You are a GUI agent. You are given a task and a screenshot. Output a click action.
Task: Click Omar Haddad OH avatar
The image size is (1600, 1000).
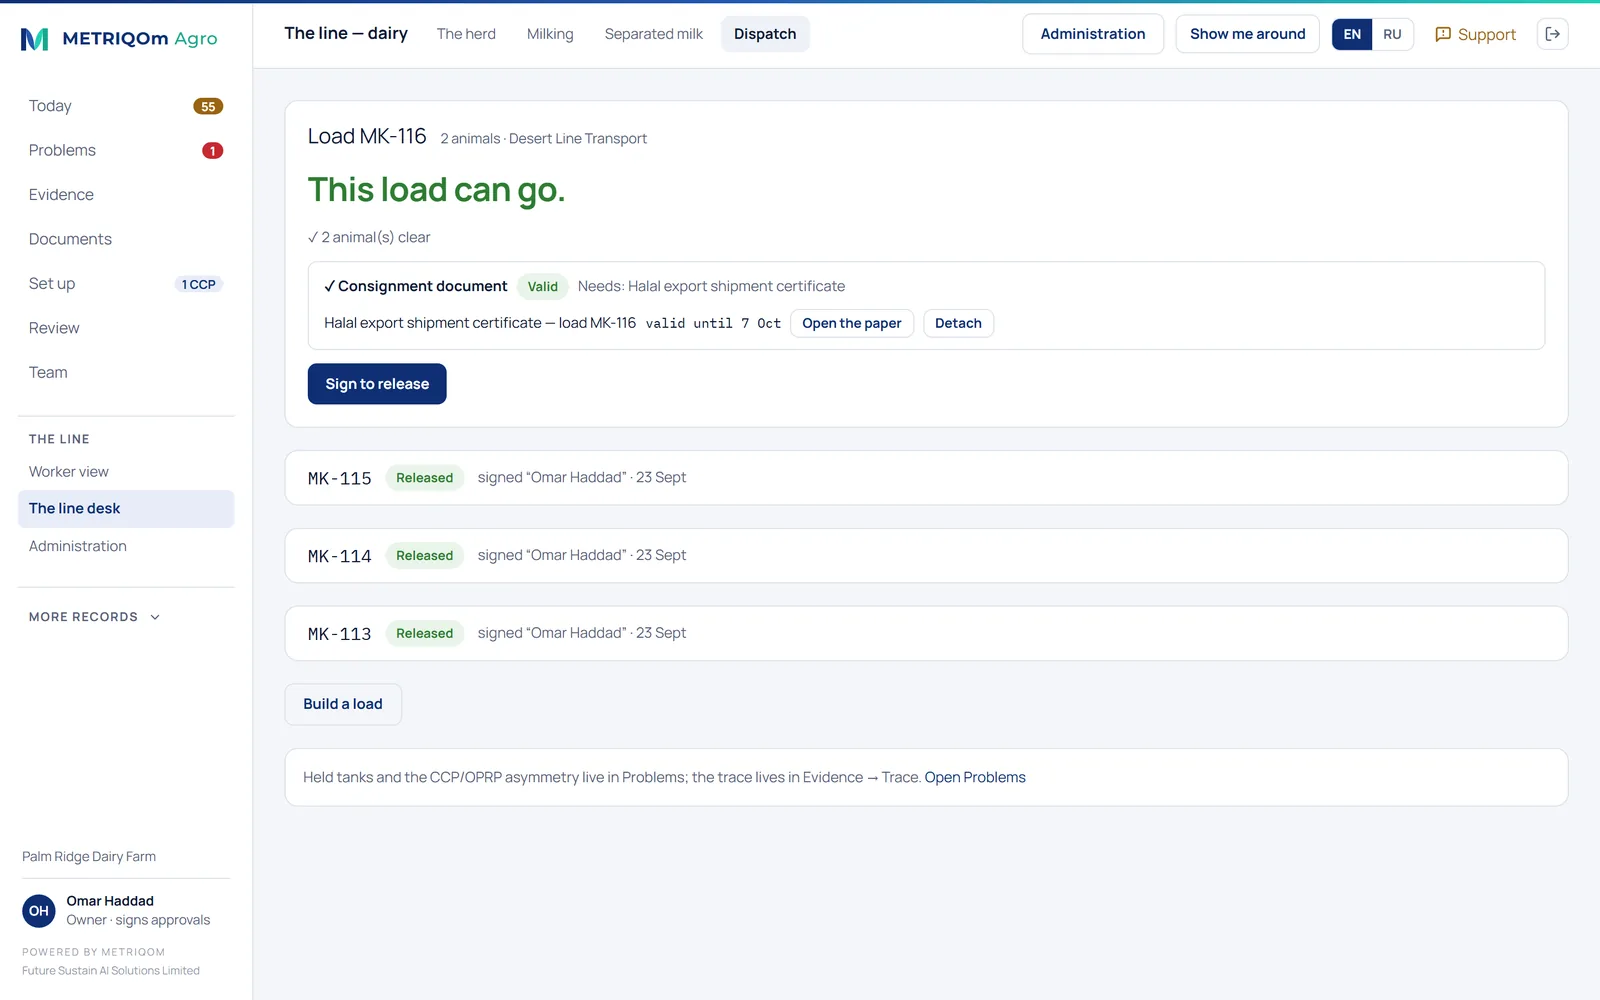click(x=39, y=911)
